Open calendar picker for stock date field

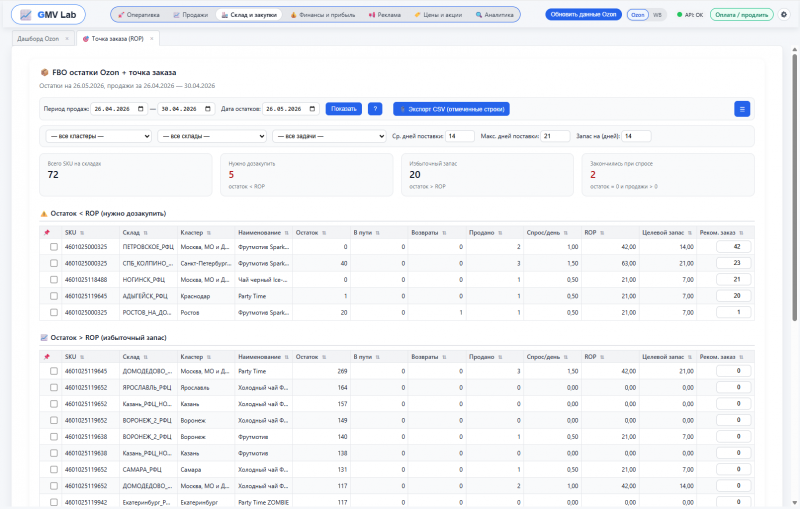pyautogui.click(x=312, y=109)
